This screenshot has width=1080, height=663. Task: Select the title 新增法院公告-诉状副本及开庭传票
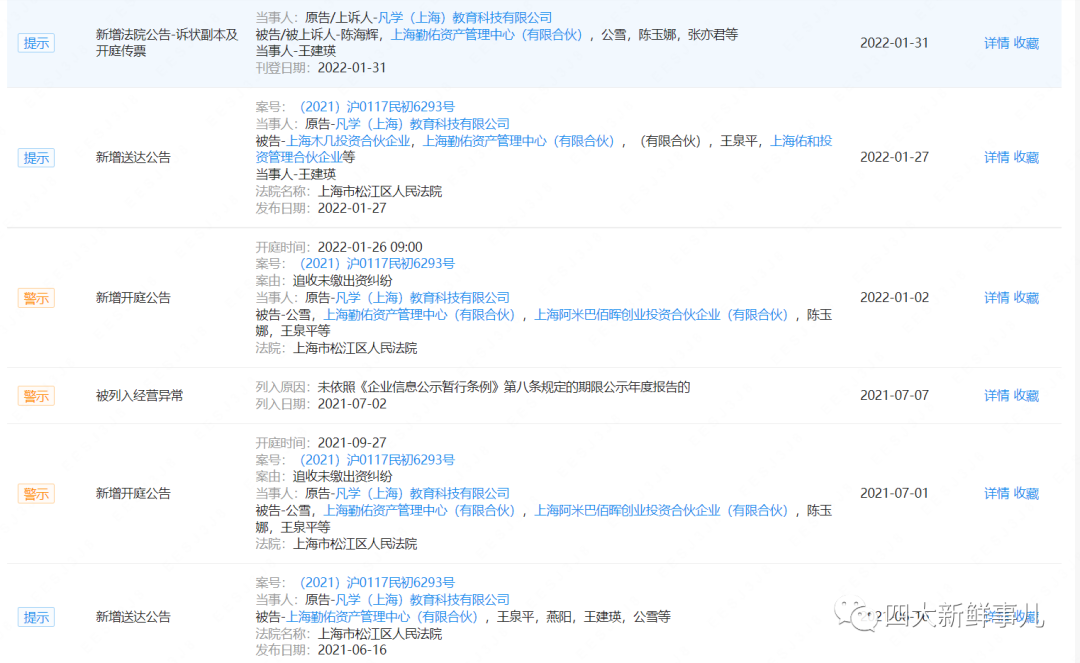167,43
